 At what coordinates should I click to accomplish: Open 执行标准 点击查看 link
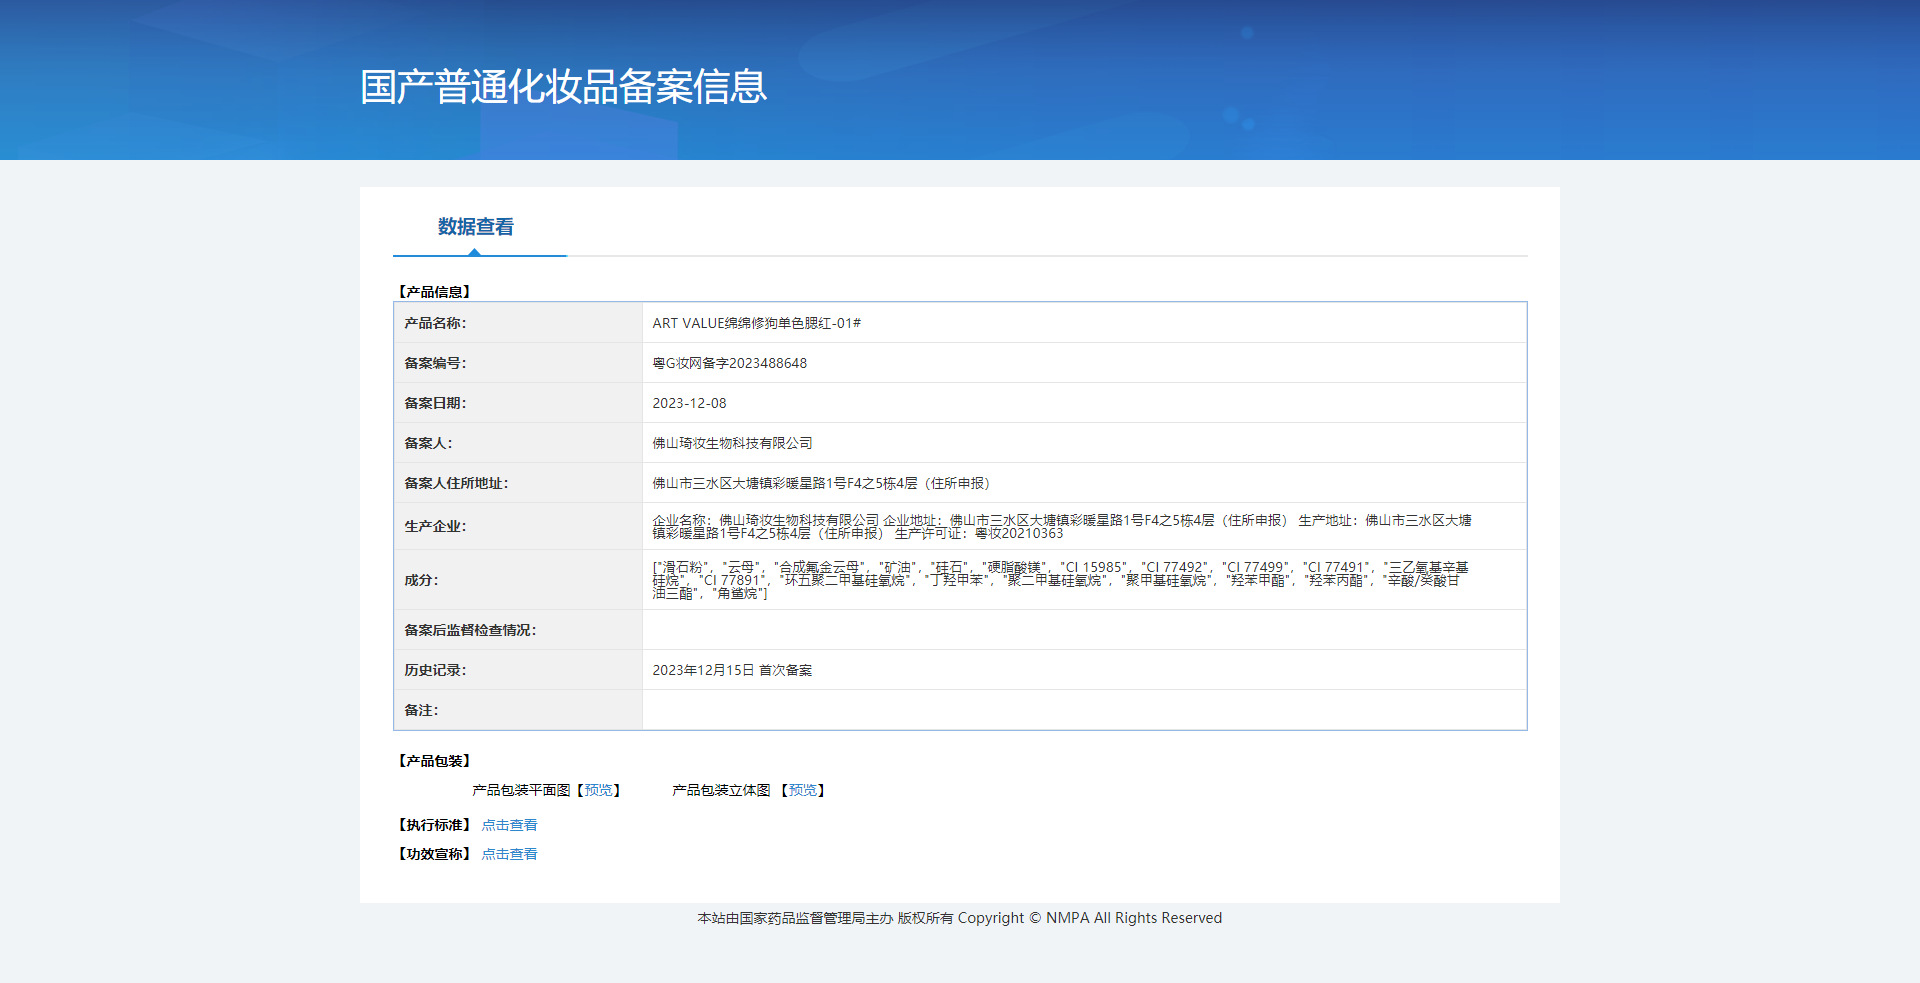click(x=509, y=825)
